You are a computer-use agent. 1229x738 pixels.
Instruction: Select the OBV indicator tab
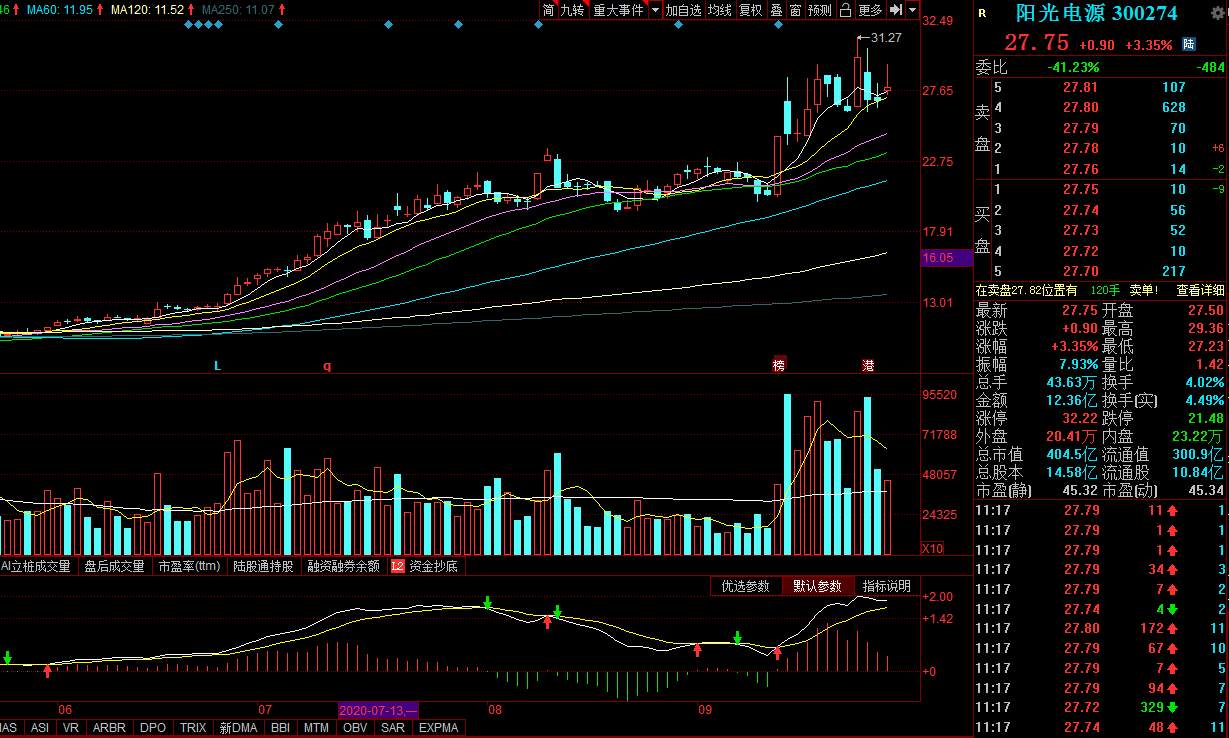coord(355,728)
